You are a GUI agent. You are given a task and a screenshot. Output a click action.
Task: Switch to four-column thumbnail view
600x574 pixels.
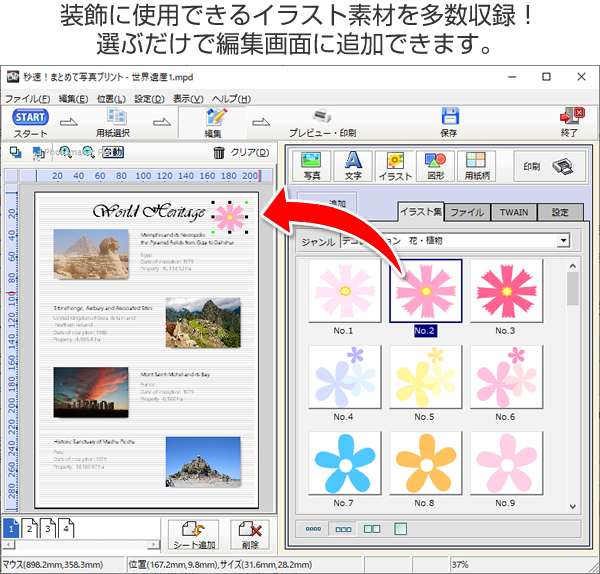coord(313,528)
